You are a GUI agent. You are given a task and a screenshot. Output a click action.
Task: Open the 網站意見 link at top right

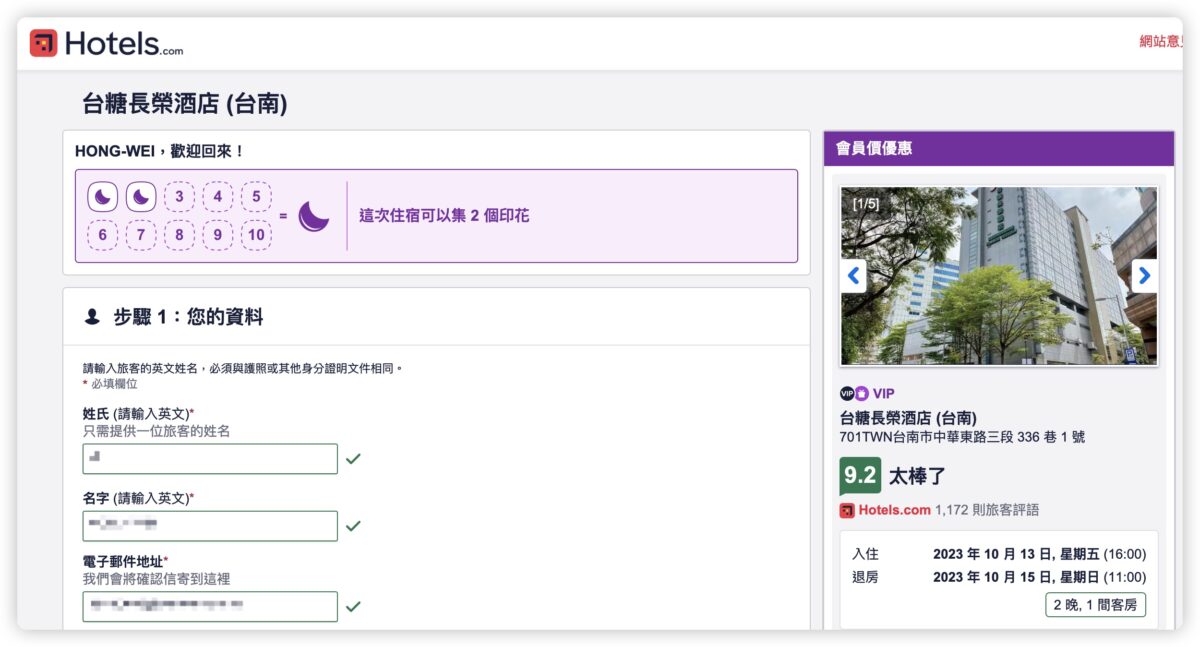click(1161, 41)
